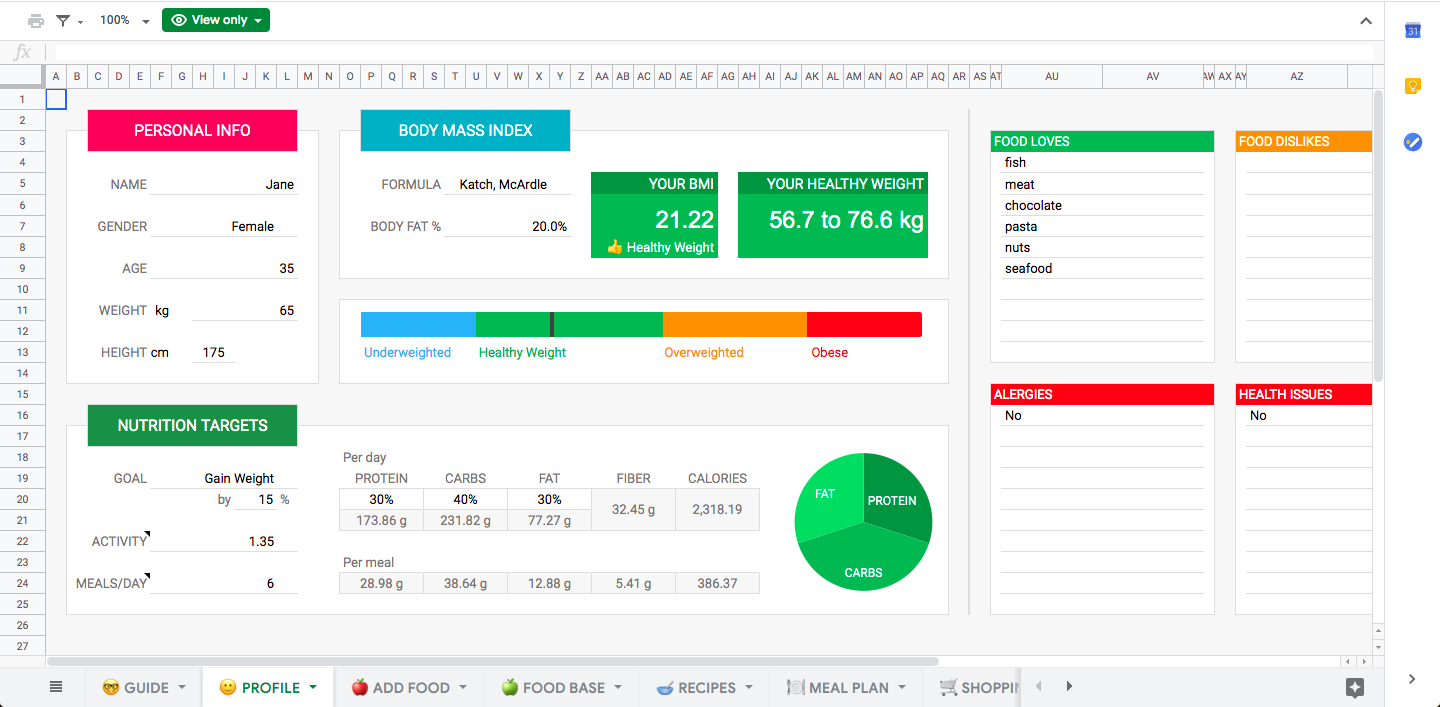Screen dimensions: 1440x707
Task: Open Google Tasks side panel icon
Action: tap(1413, 142)
